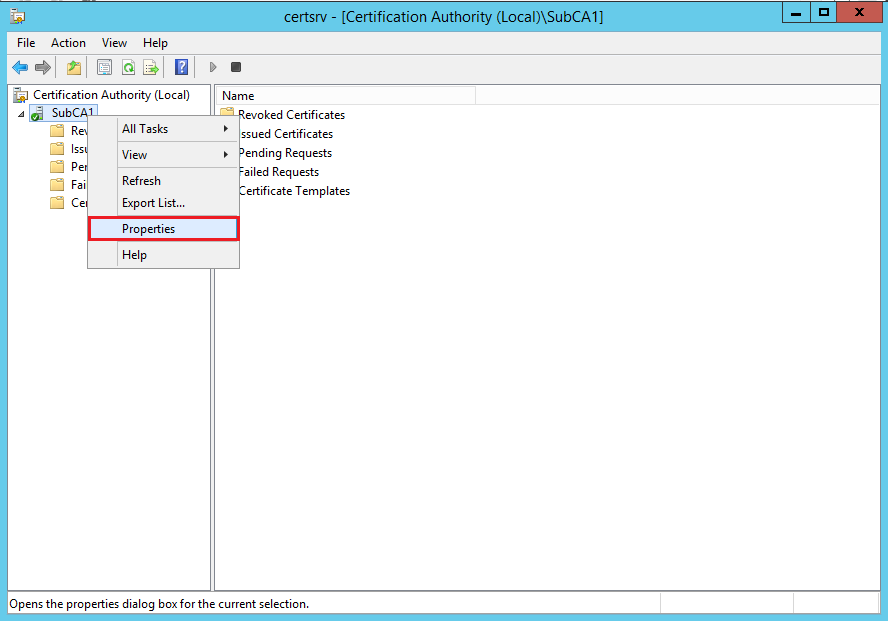Select Certificate Templates in the list pane
Viewport: 888px width, 621px height.
pyautogui.click(x=294, y=191)
